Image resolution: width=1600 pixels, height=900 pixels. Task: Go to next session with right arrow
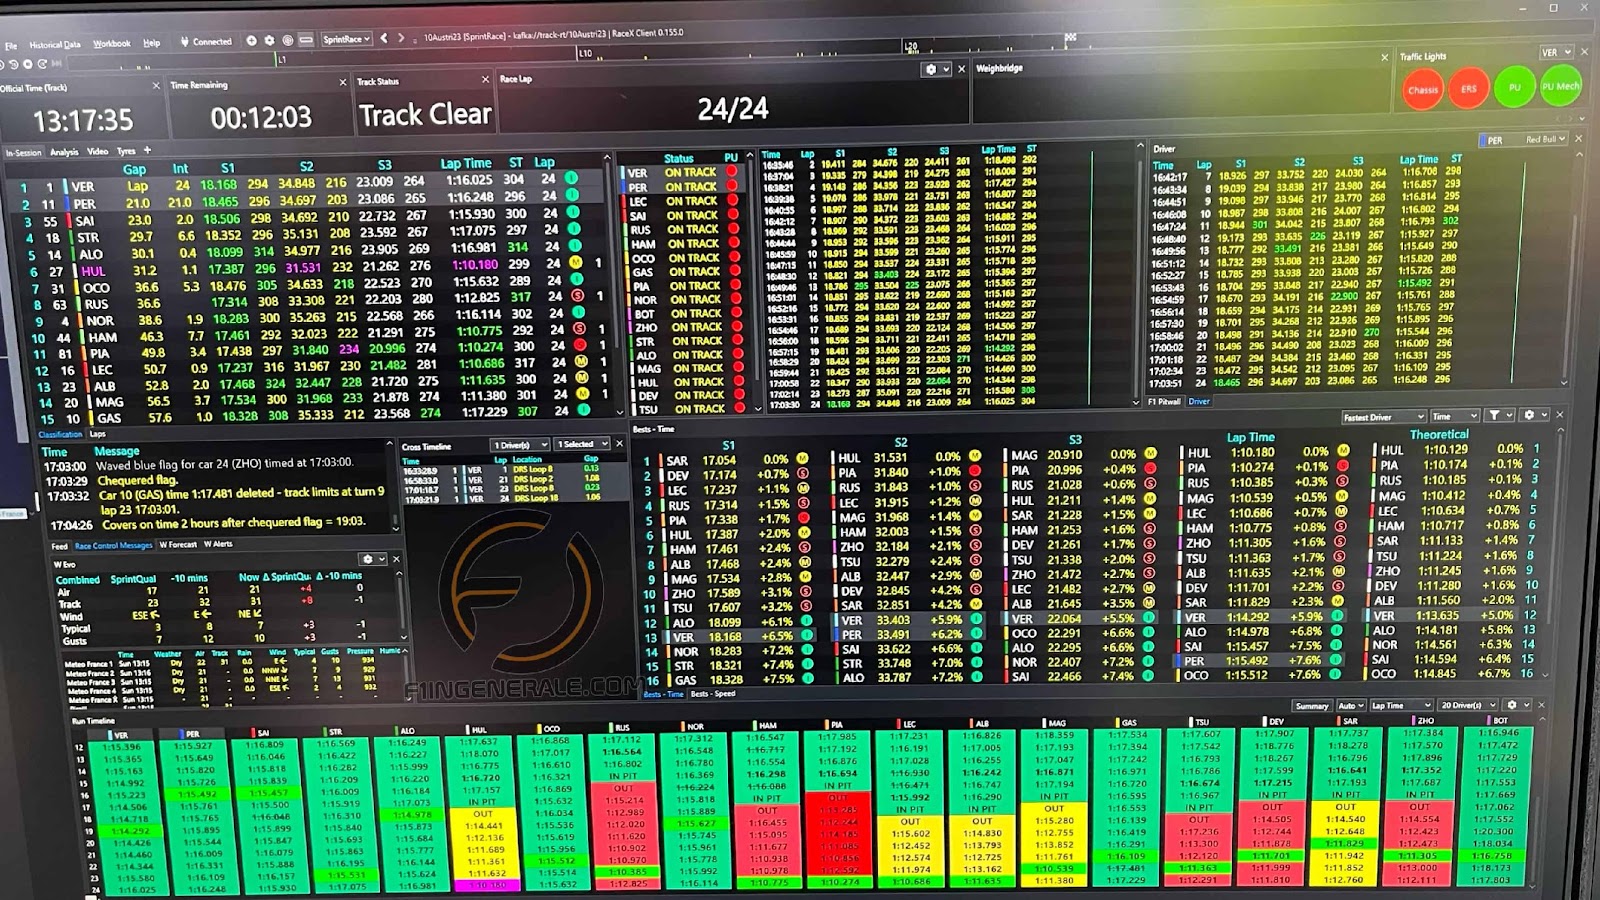[401, 39]
